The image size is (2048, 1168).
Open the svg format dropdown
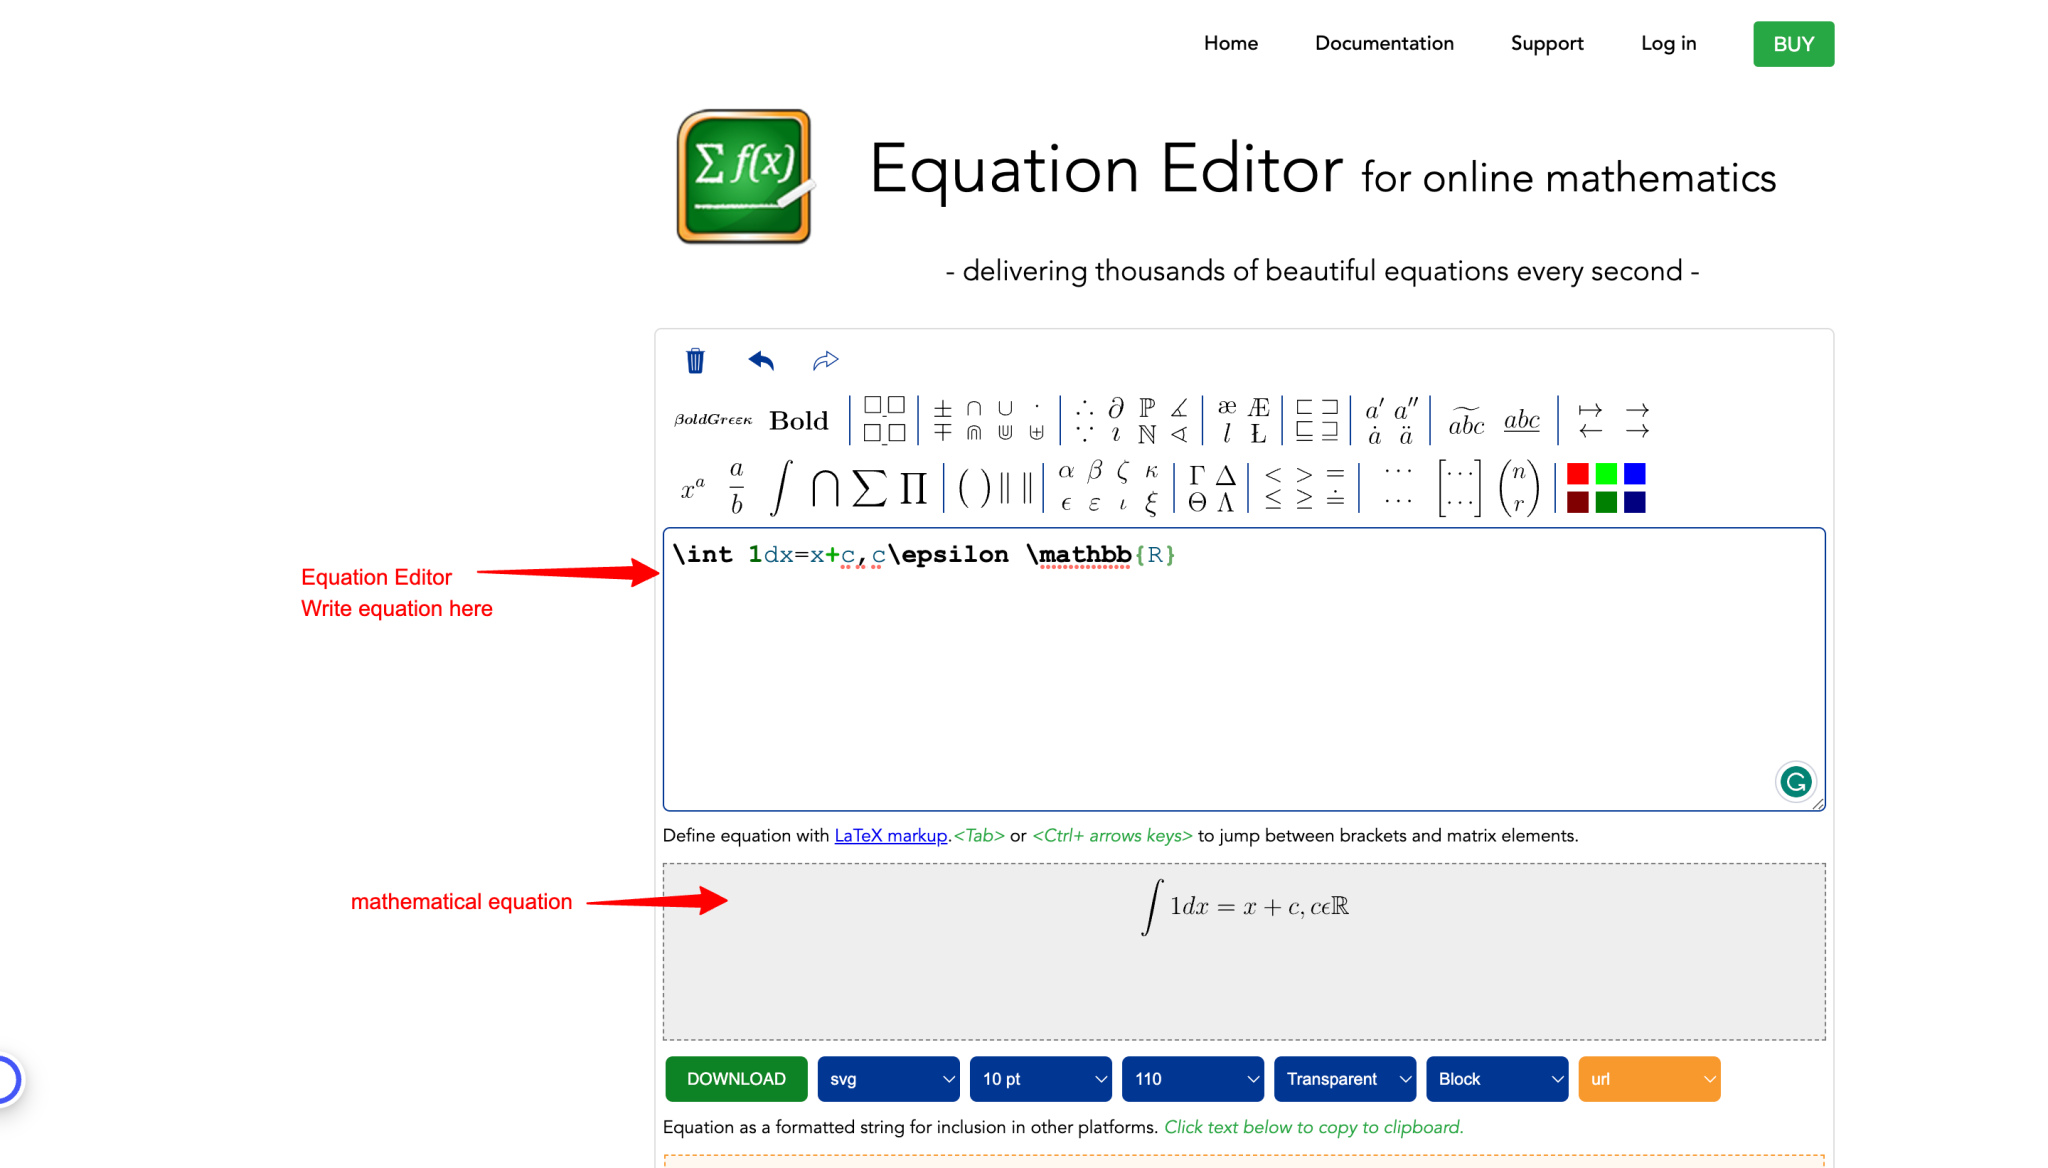888,1079
